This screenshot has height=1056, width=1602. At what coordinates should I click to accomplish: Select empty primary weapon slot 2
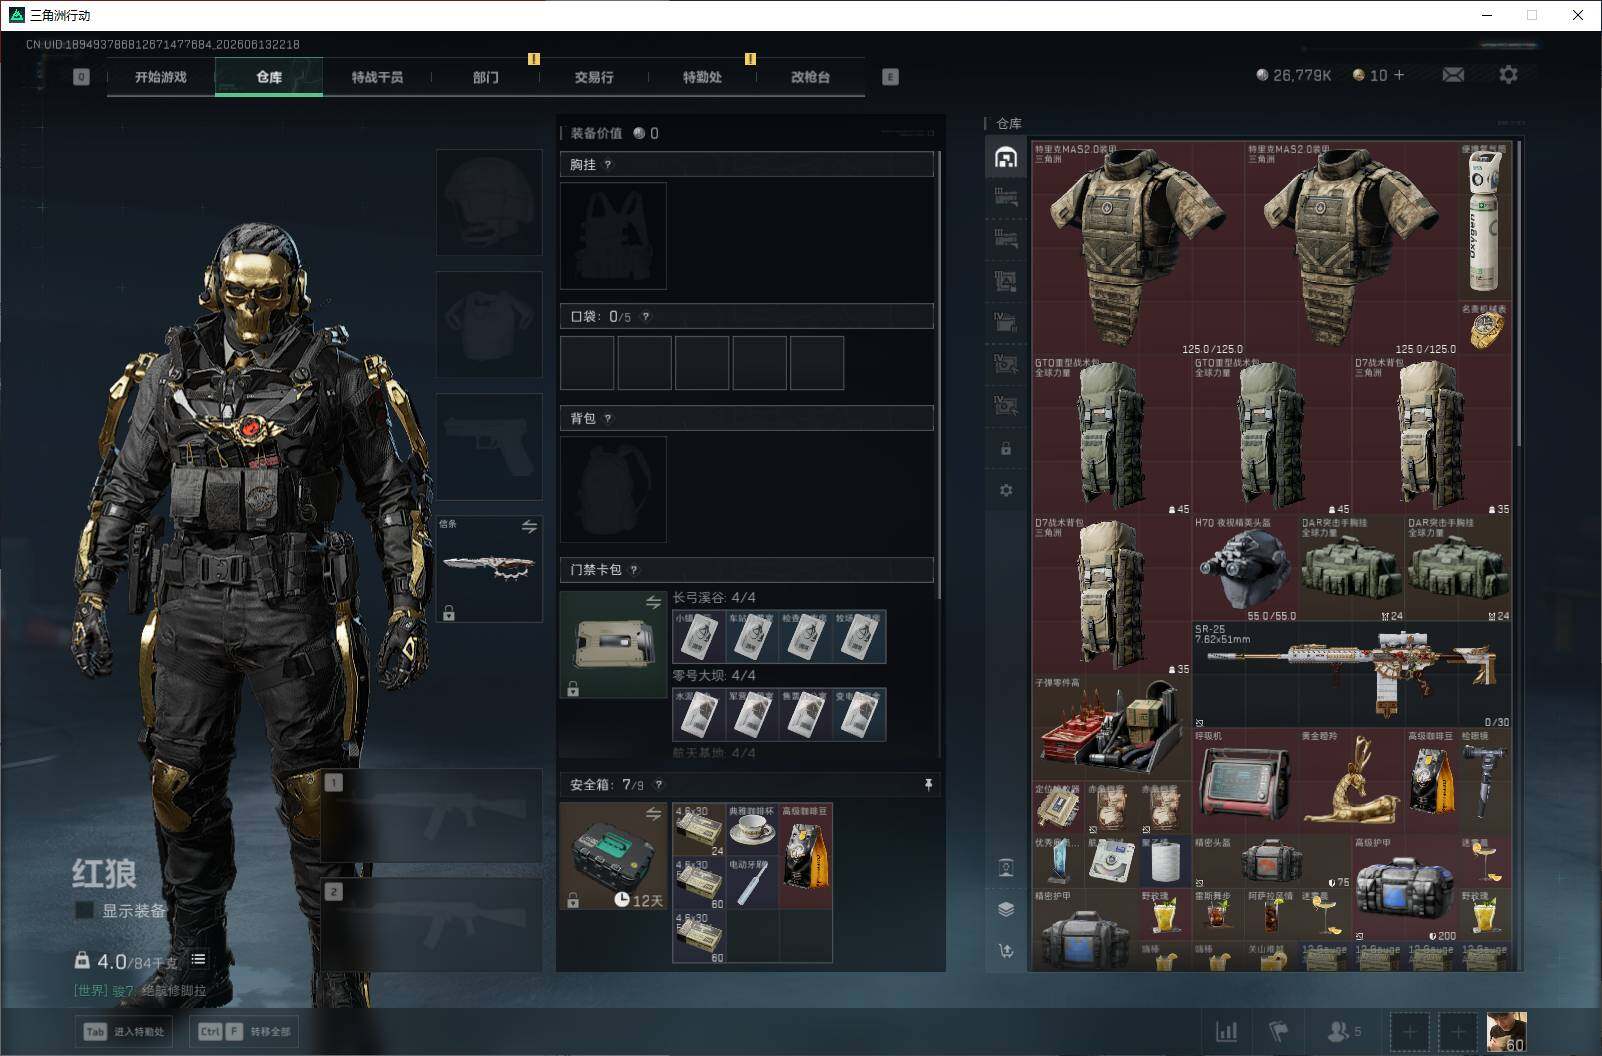[x=432, y=925]
